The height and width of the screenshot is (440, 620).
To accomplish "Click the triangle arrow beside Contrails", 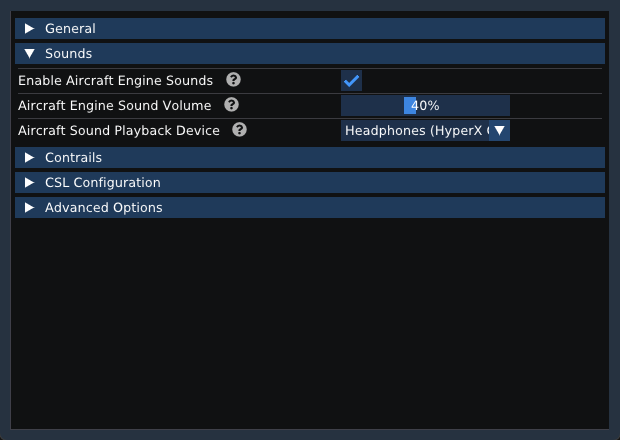I will click(29, 157).
